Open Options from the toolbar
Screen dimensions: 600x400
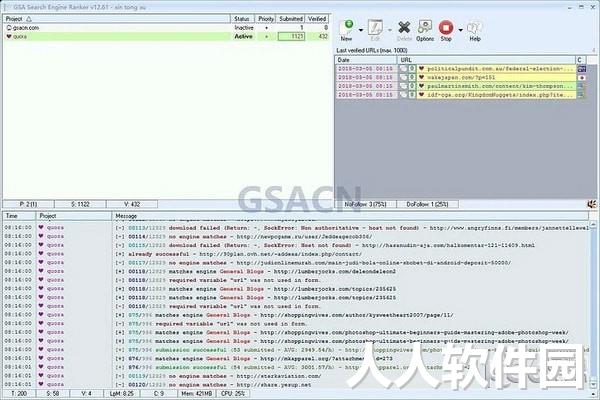point(425,30)
